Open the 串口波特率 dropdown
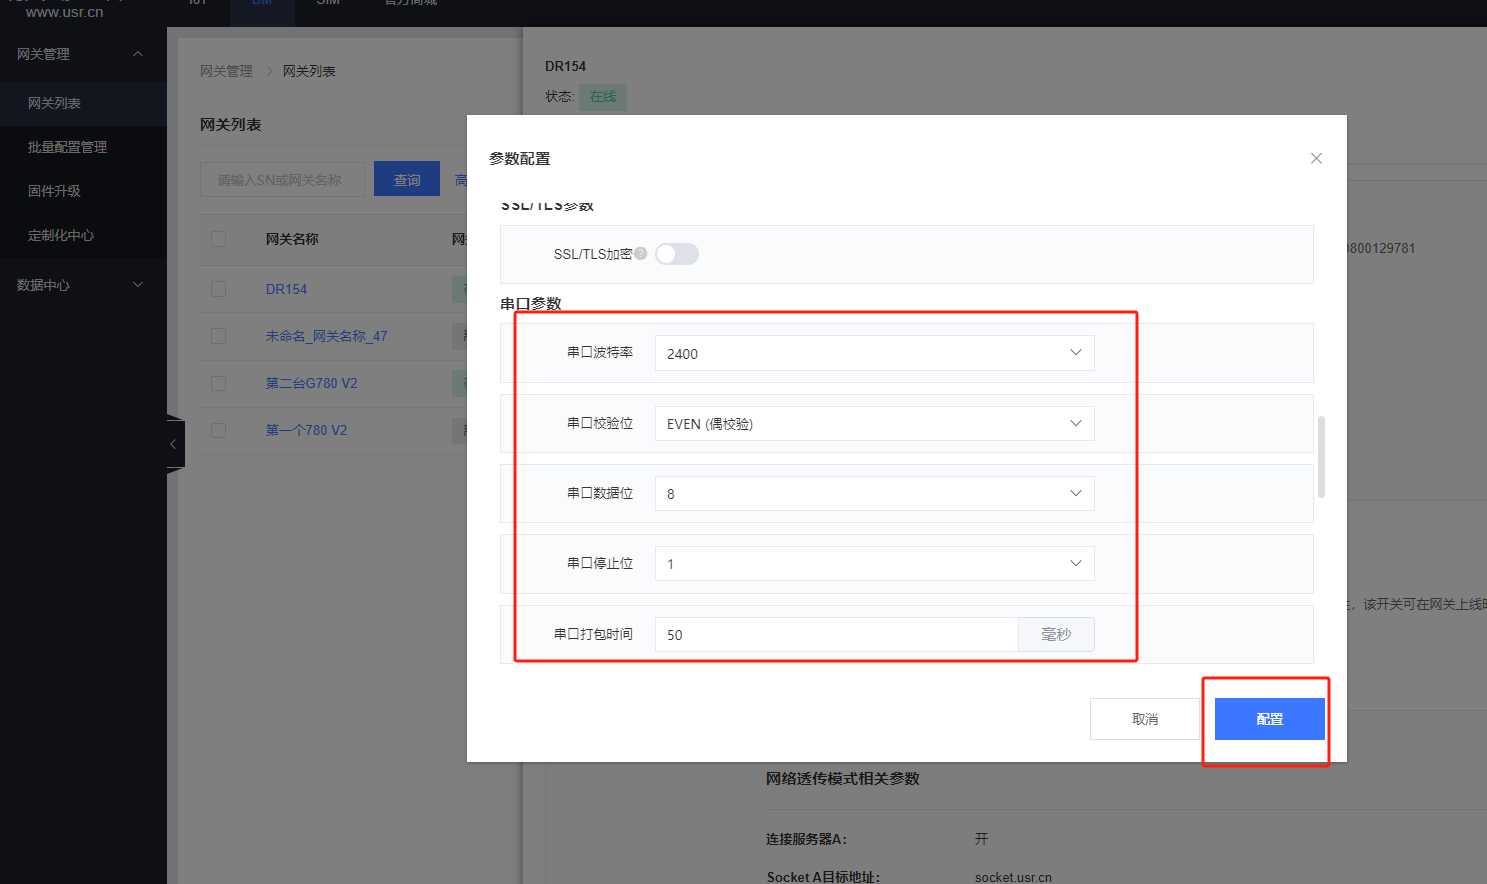The width and height of the screenshot is (1487, 884). (874, 353)
